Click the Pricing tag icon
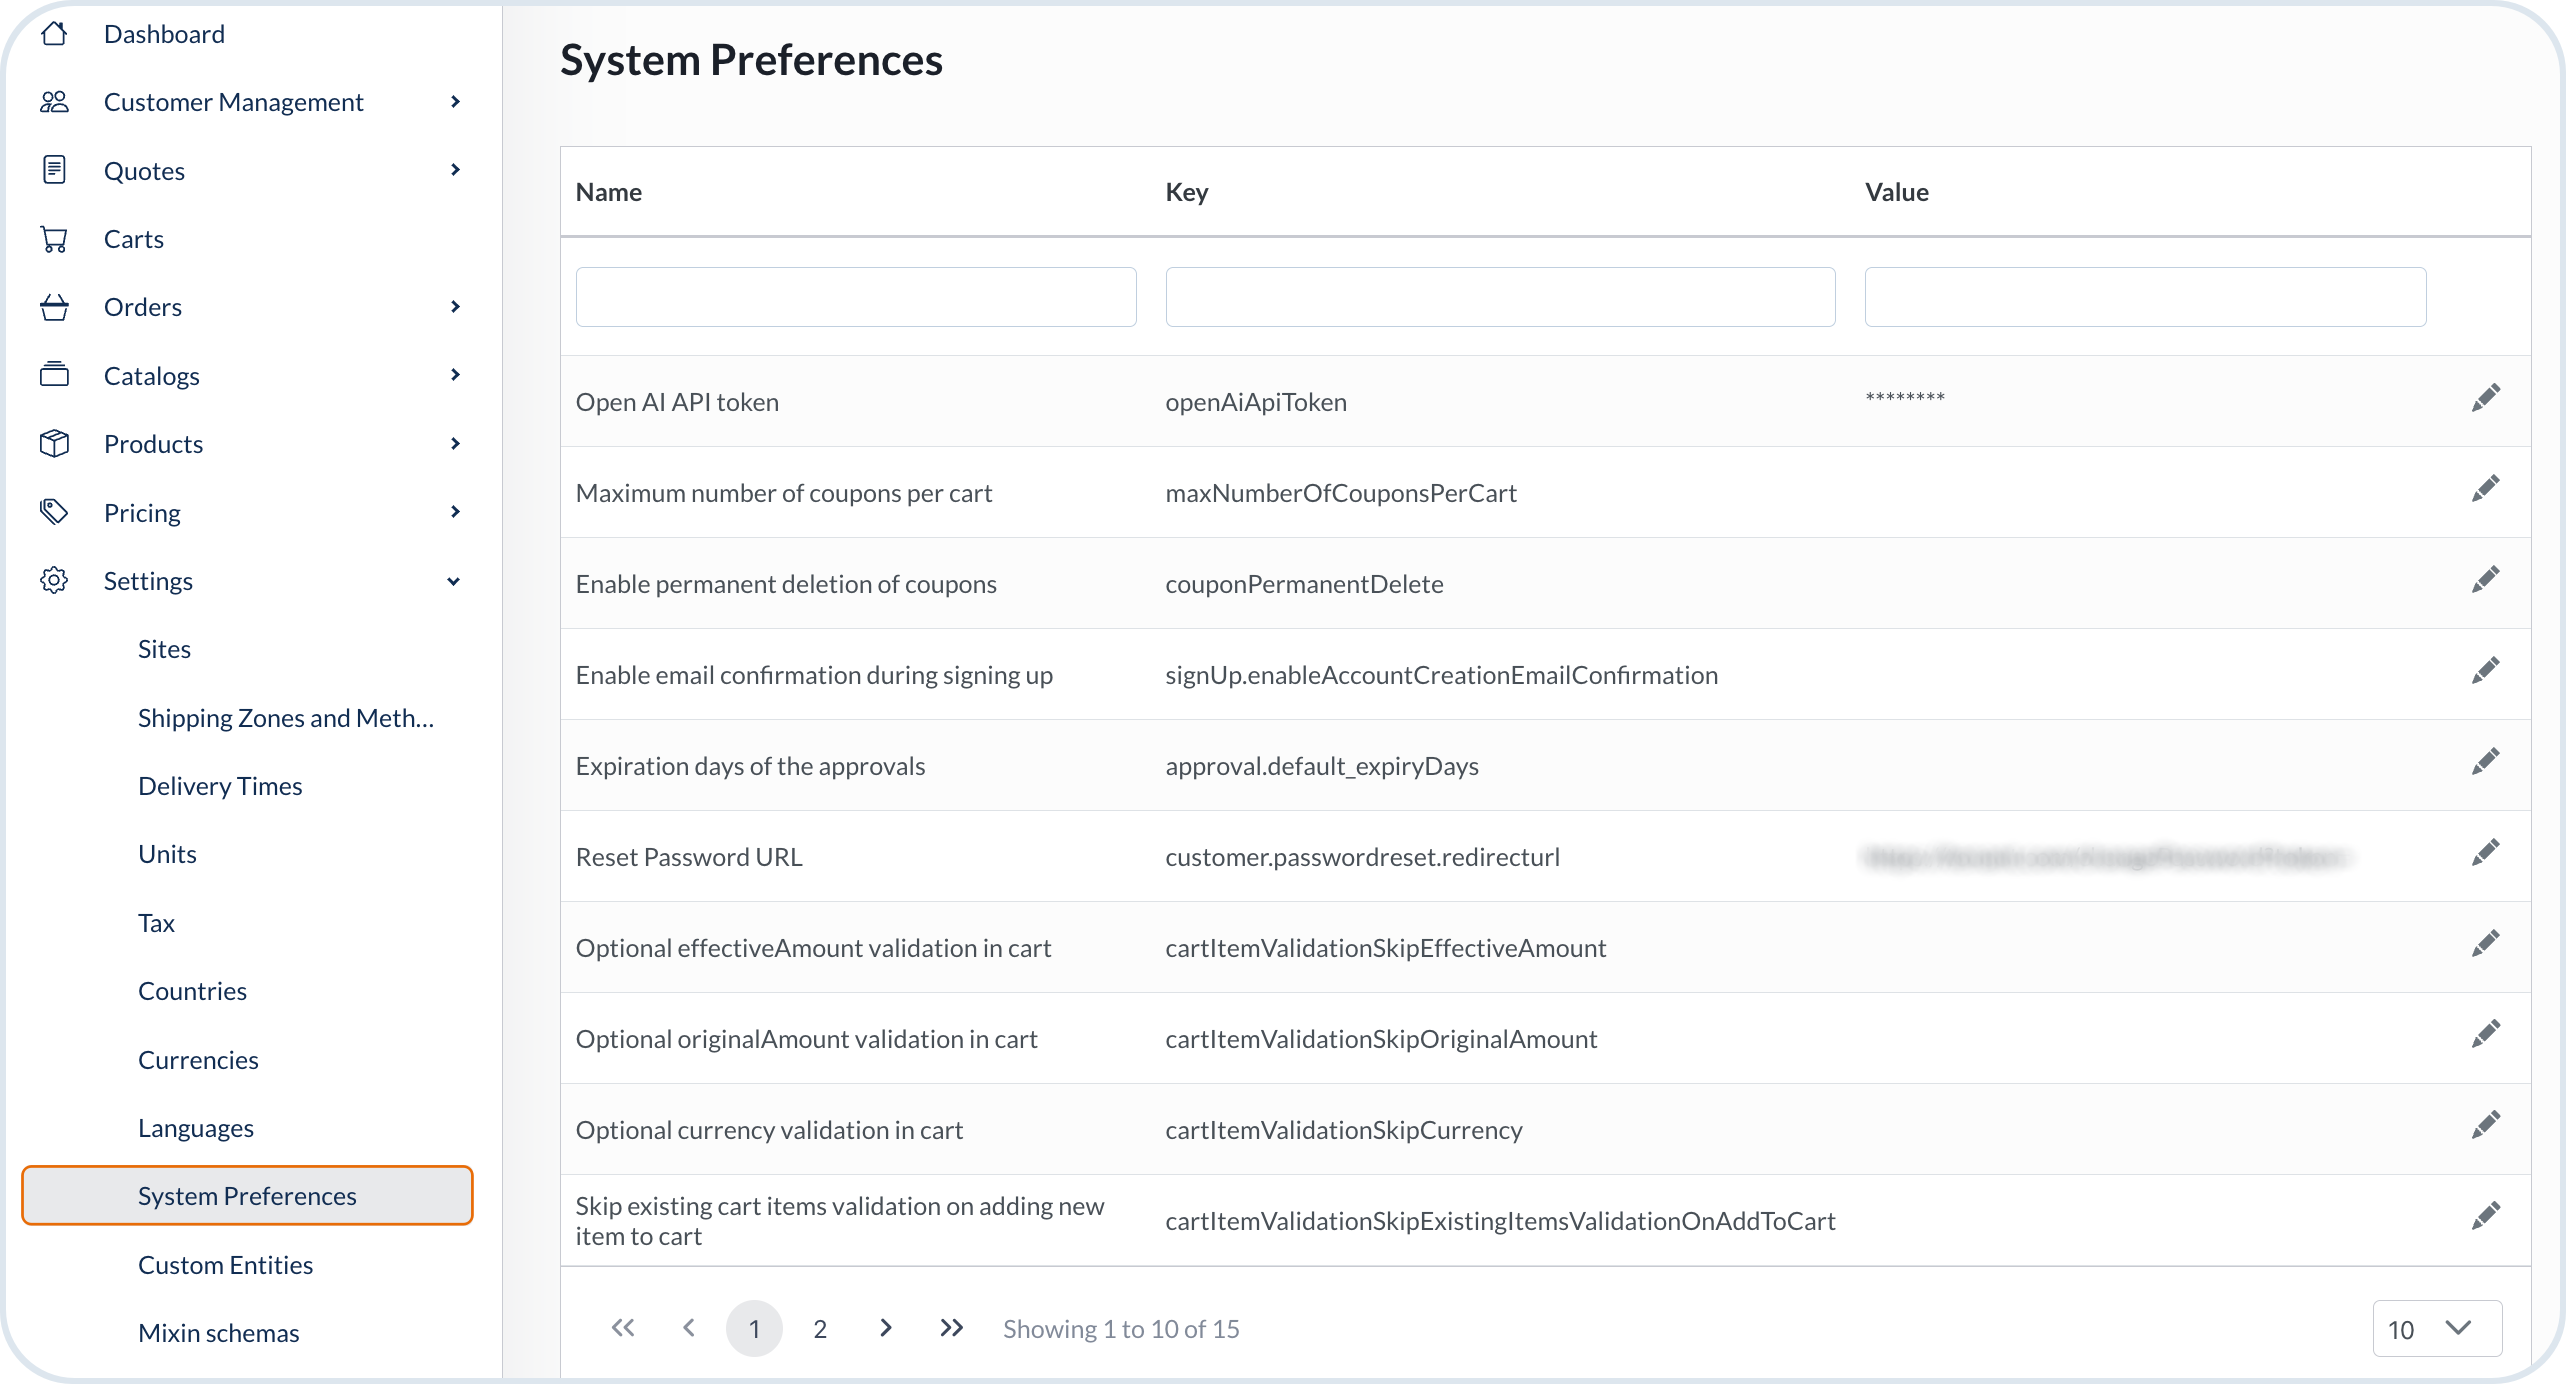This screenshot has height=1384, width=2566. pos(54,512)
